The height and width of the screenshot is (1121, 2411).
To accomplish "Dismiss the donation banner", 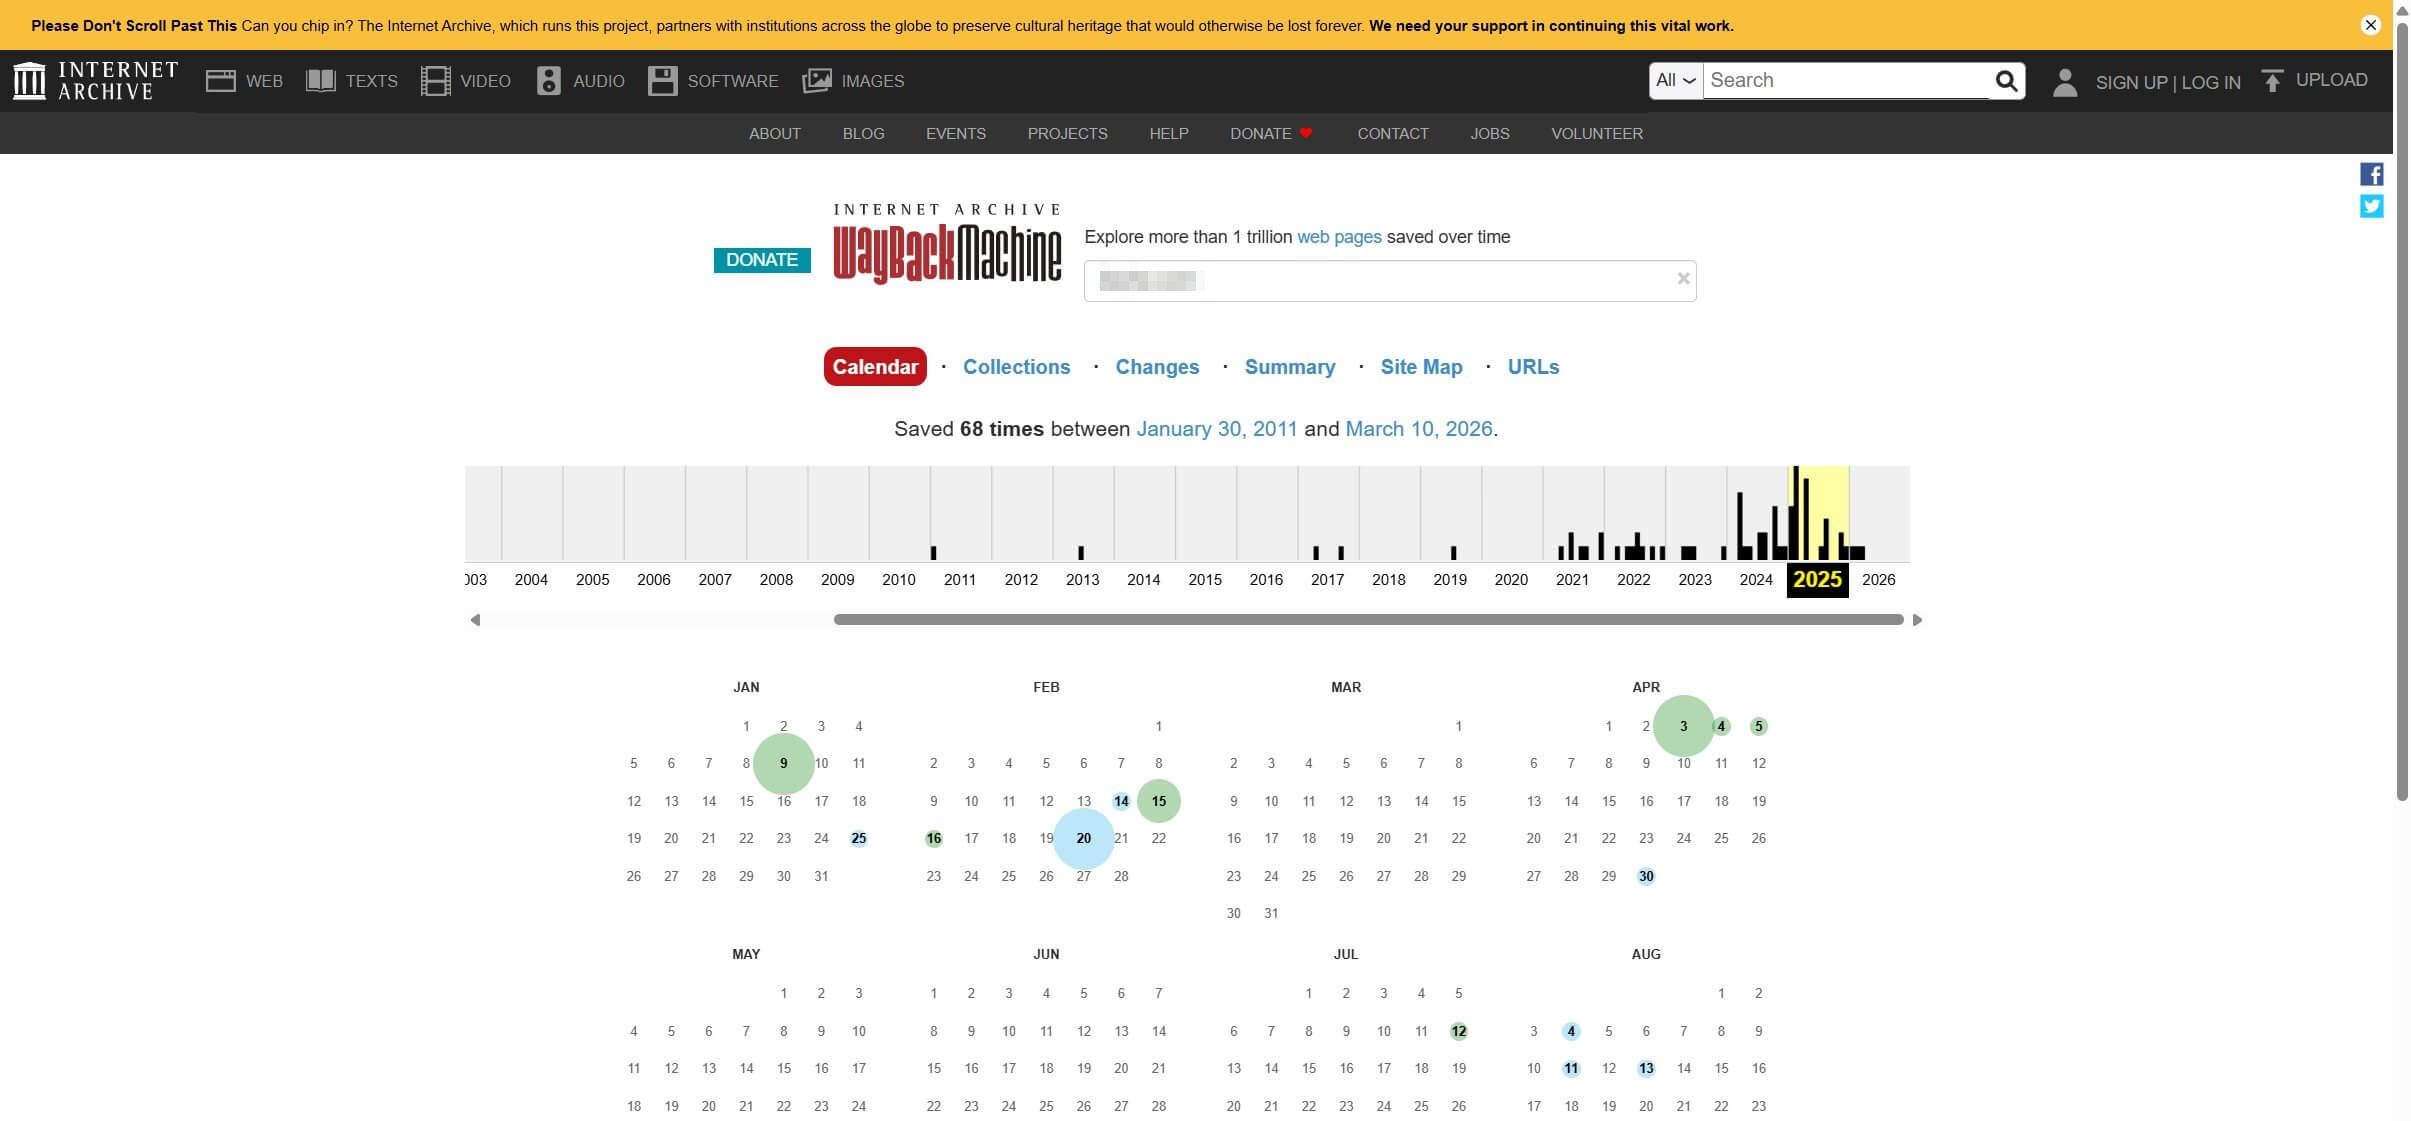I will pos(2370,25).
